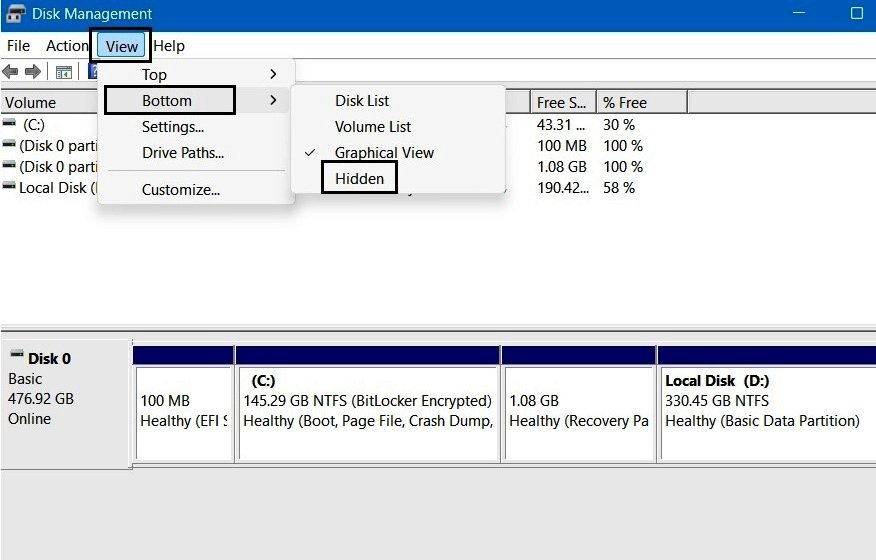Click the Disk 0 Basic disk label
The height and width of the screenshot is (560, 876).
[66, 405]
